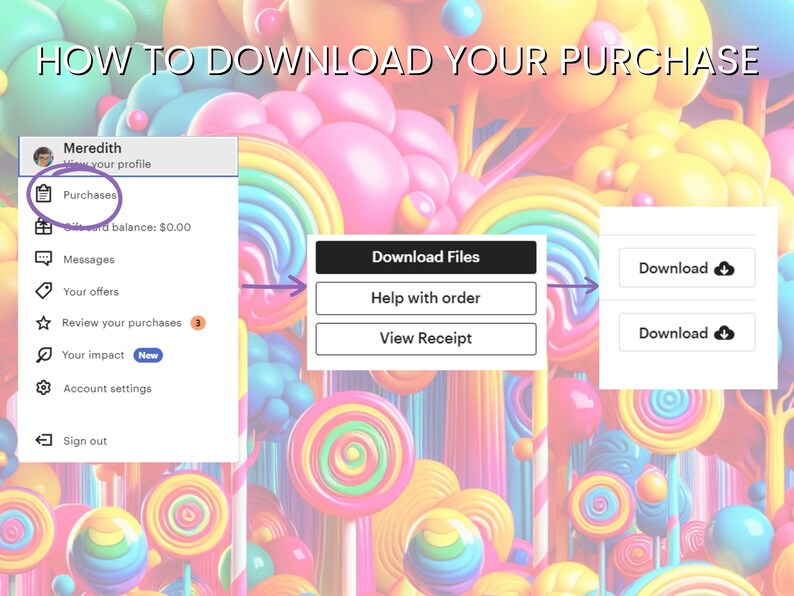The width and height of the screenshot is (794, 596).
Task: Click the View Receipt button
Action: click(426, 339)
